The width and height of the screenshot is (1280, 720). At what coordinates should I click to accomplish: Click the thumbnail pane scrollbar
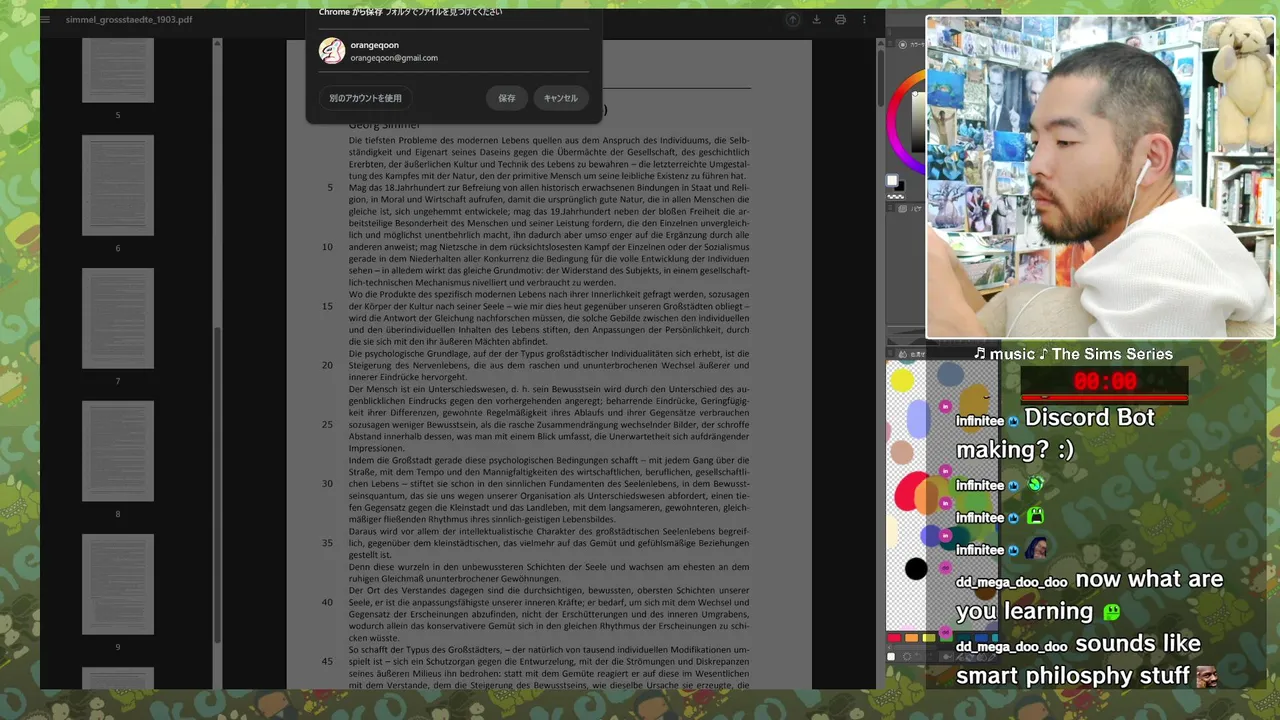tap(218, 485)
